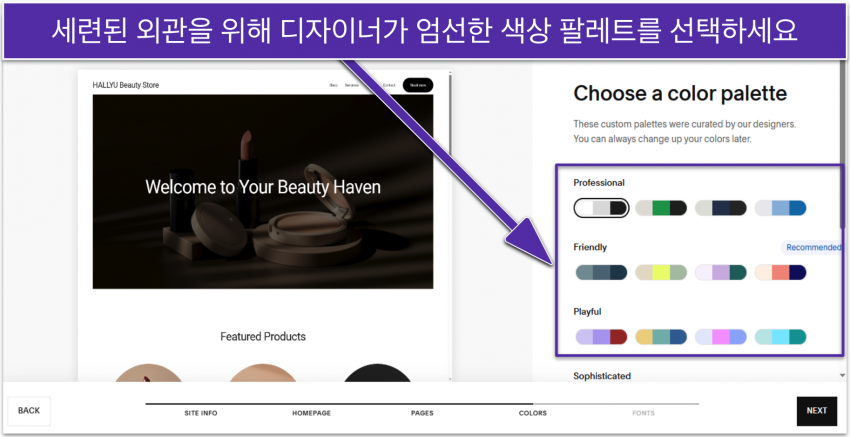This screenshot has width=850, height=437.
Task: Open the PAGES step
Action: coord(422,413)
